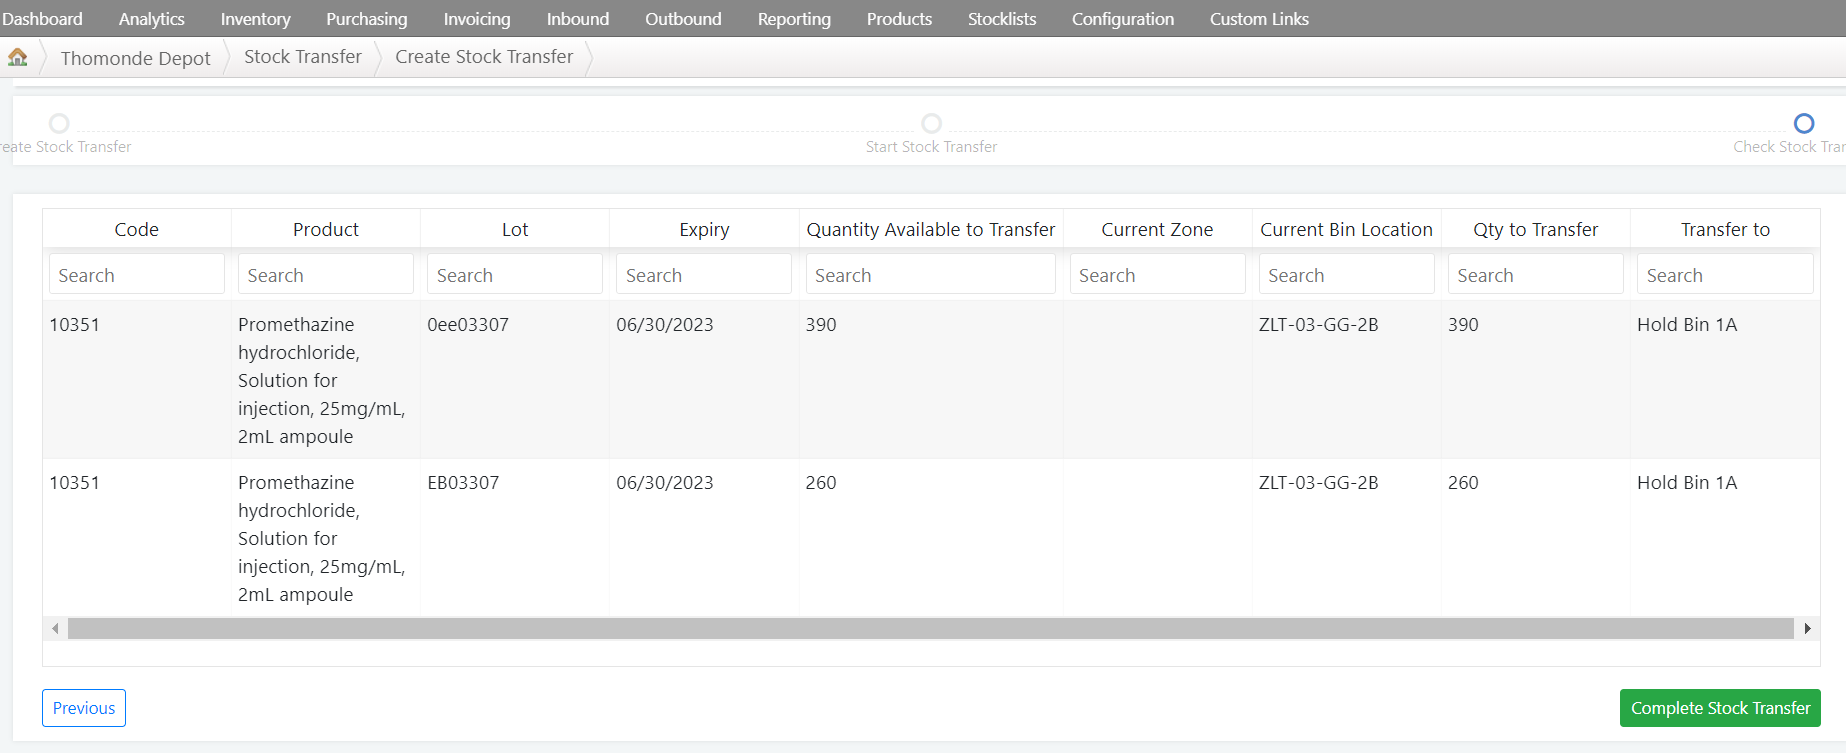
Task: Sort by the Expiry column header
Action: (704, 229)
